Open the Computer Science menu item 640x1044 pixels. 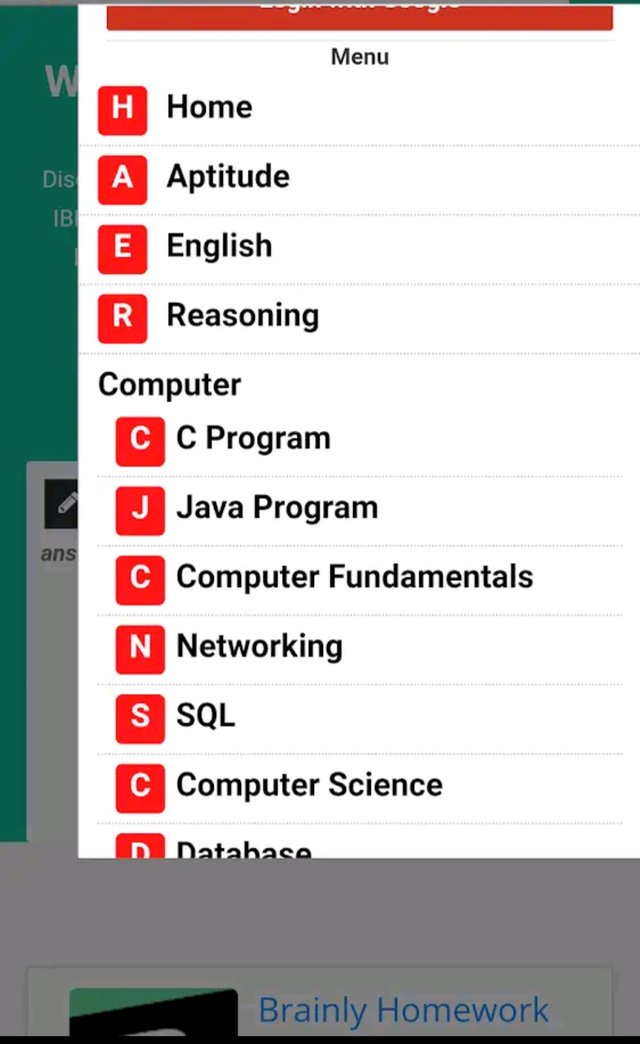coord(309,785)
